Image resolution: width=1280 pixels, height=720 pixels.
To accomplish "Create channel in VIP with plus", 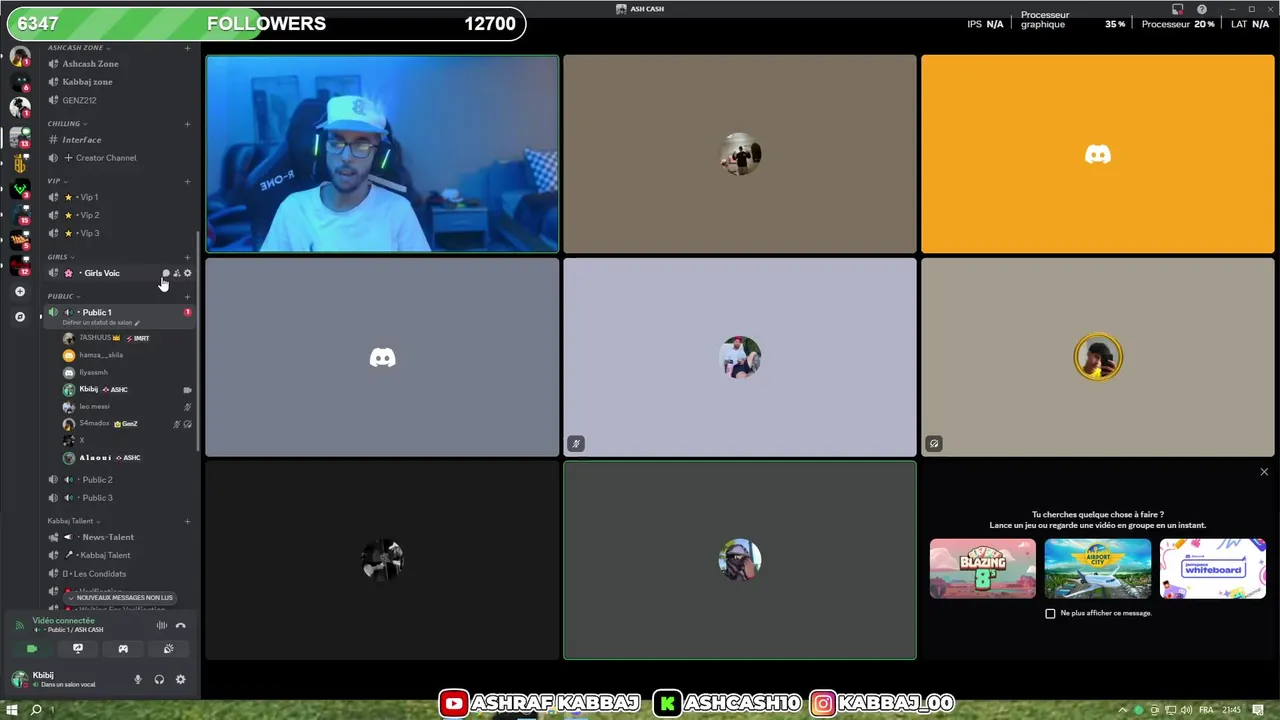I will 187,181.
